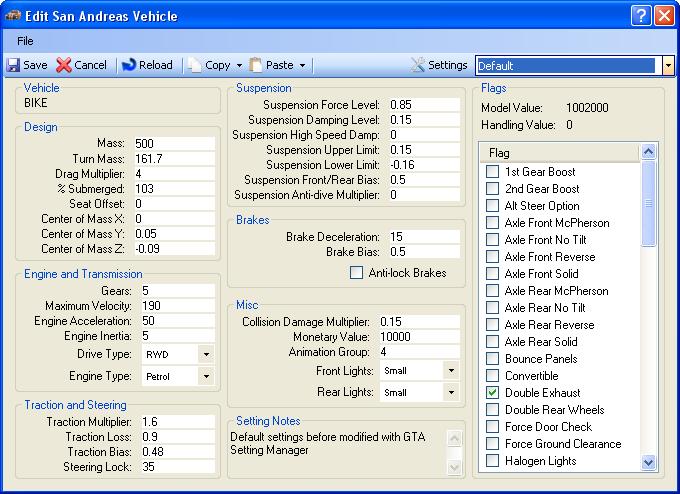Click the Turn Mass input field

coord(174,159)
